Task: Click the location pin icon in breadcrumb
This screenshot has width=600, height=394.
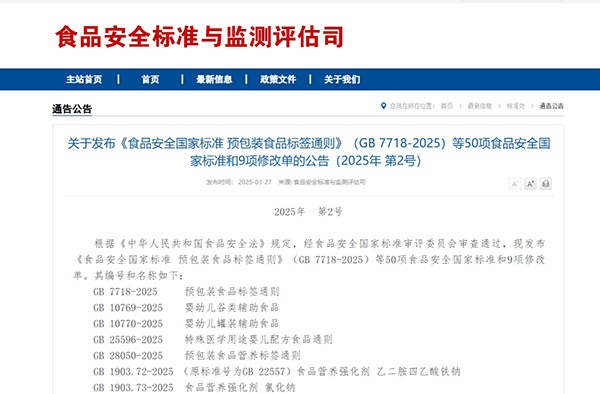Action: tap(383, 106)
